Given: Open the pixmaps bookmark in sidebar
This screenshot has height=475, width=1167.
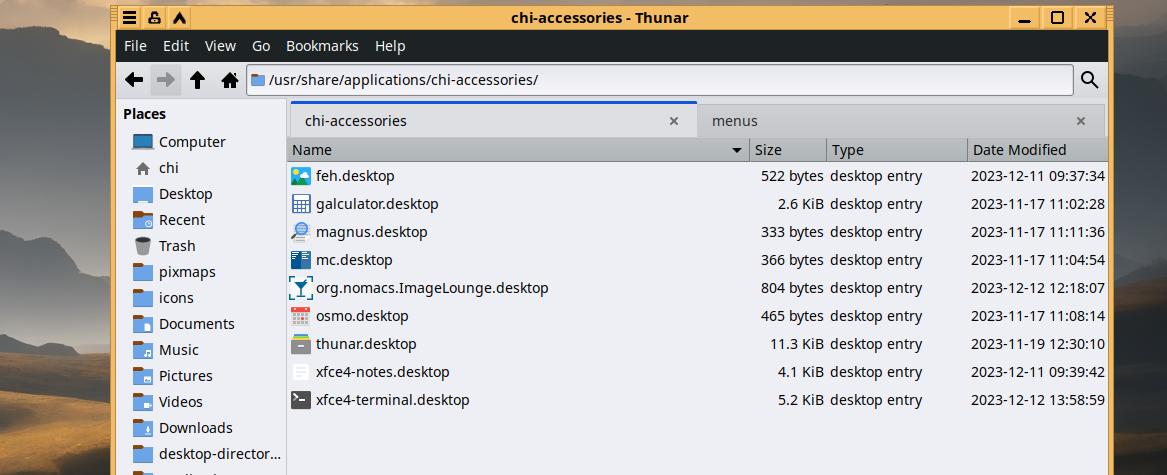Looking at the screenshot, I should [x=187, y=272].
